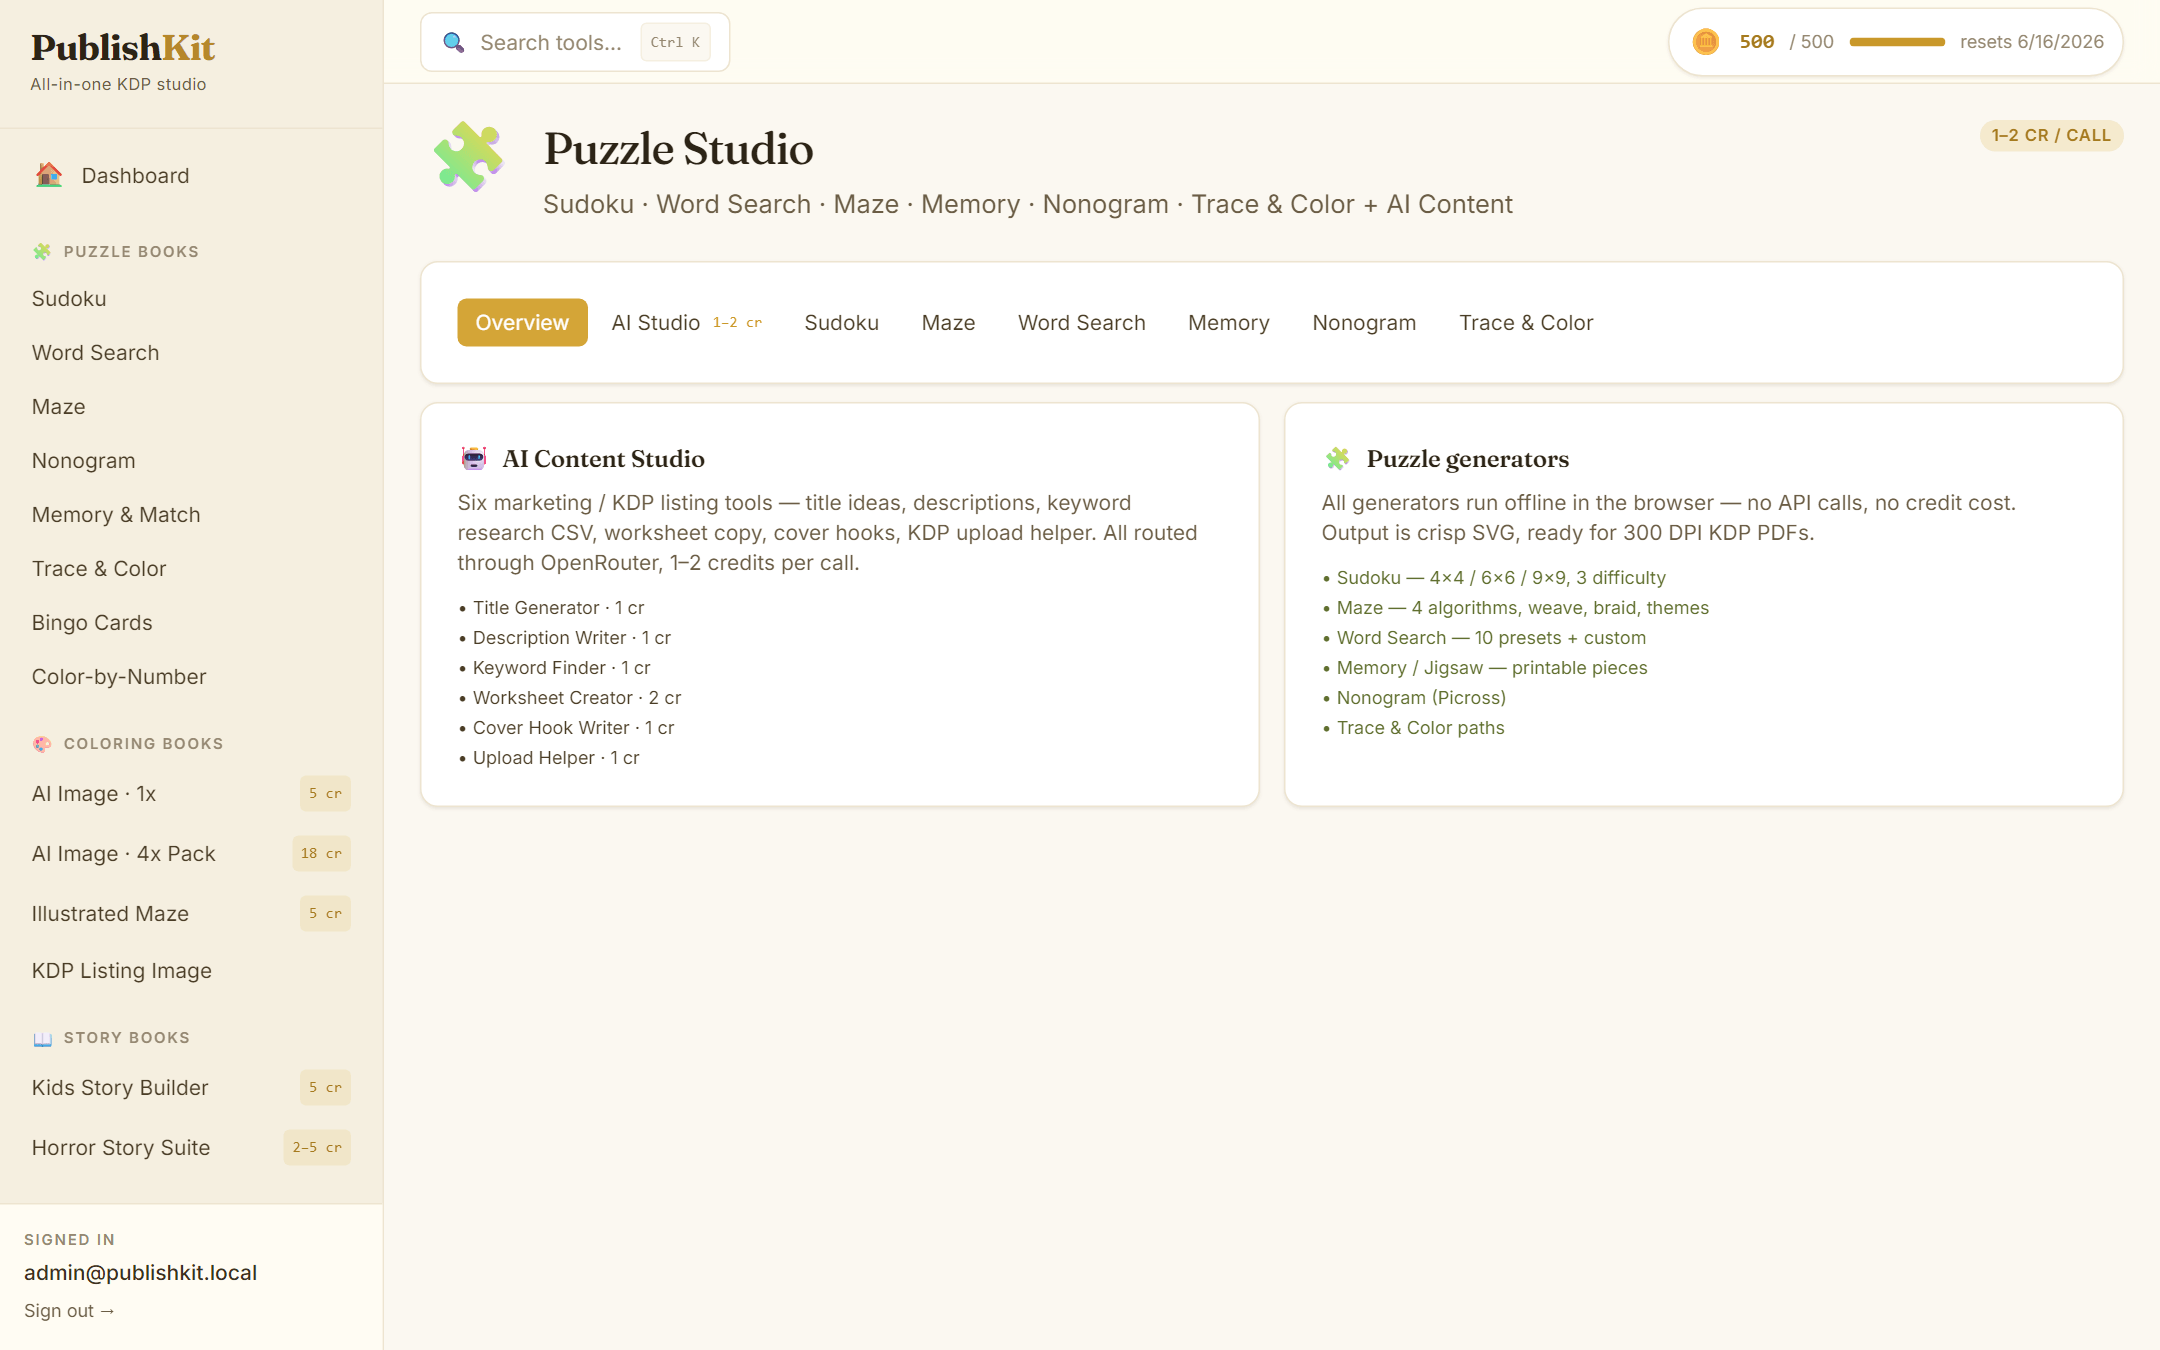The image size is (2160, 1350).
Task: Open Illustrated Maze tool
Action: coord(191,913)
